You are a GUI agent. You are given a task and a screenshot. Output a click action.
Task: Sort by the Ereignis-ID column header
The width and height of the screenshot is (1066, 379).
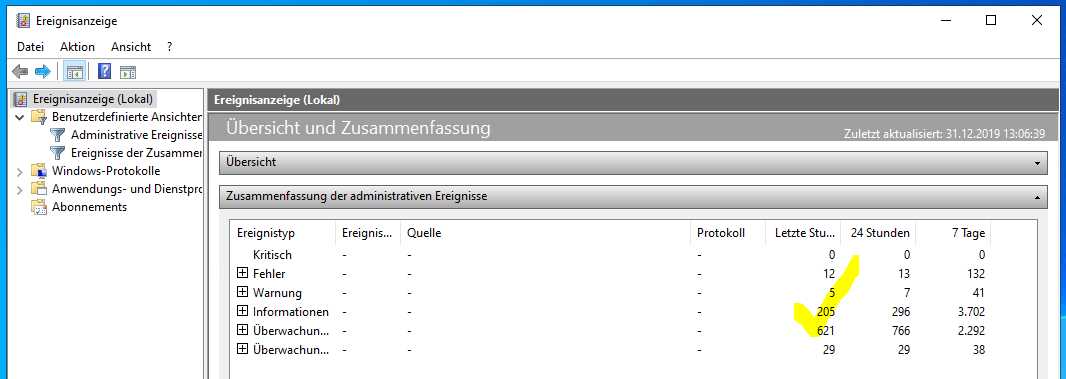pyautogui.click(x=368, y=233)
